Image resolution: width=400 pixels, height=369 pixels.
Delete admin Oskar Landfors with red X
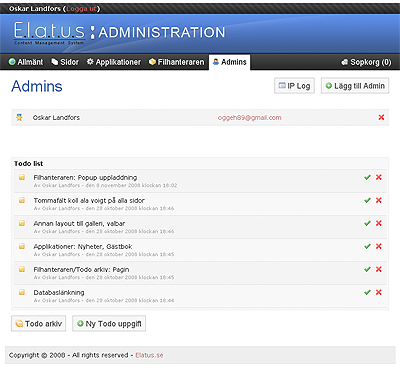[x=381, y=117]
